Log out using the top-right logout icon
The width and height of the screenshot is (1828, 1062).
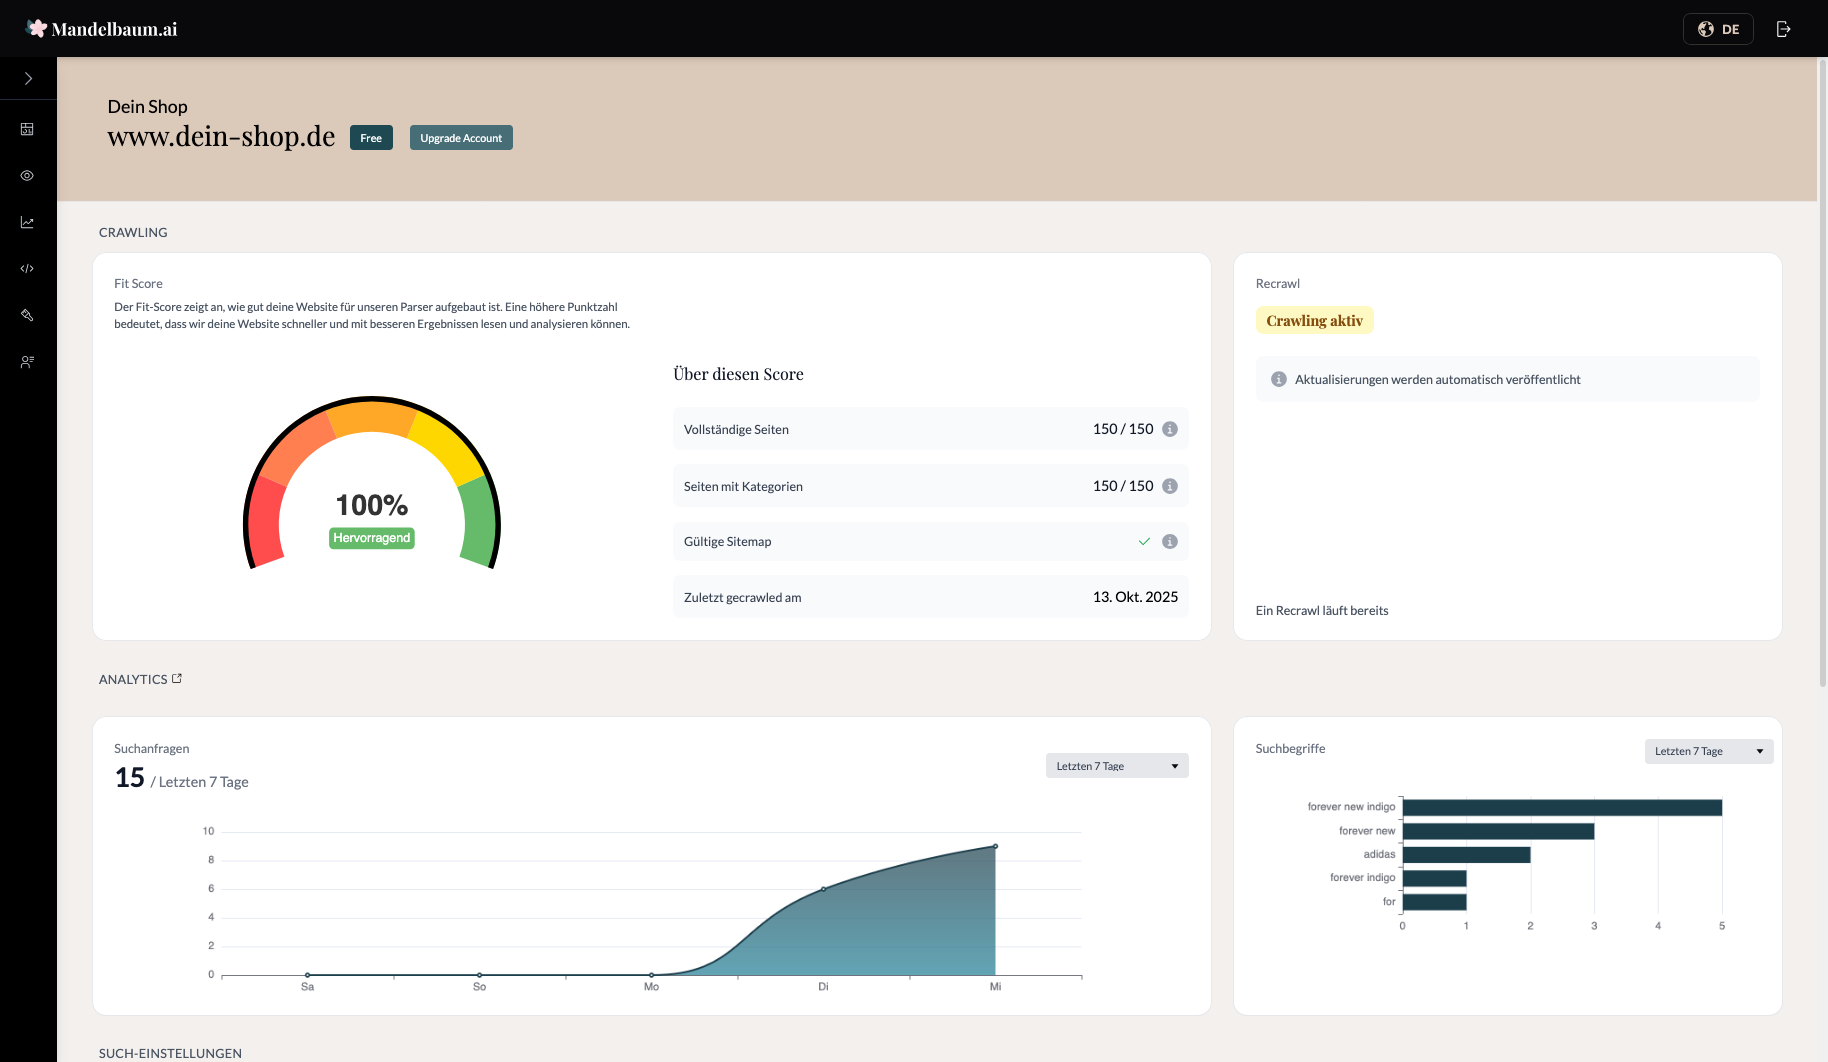coord(1784,28)
